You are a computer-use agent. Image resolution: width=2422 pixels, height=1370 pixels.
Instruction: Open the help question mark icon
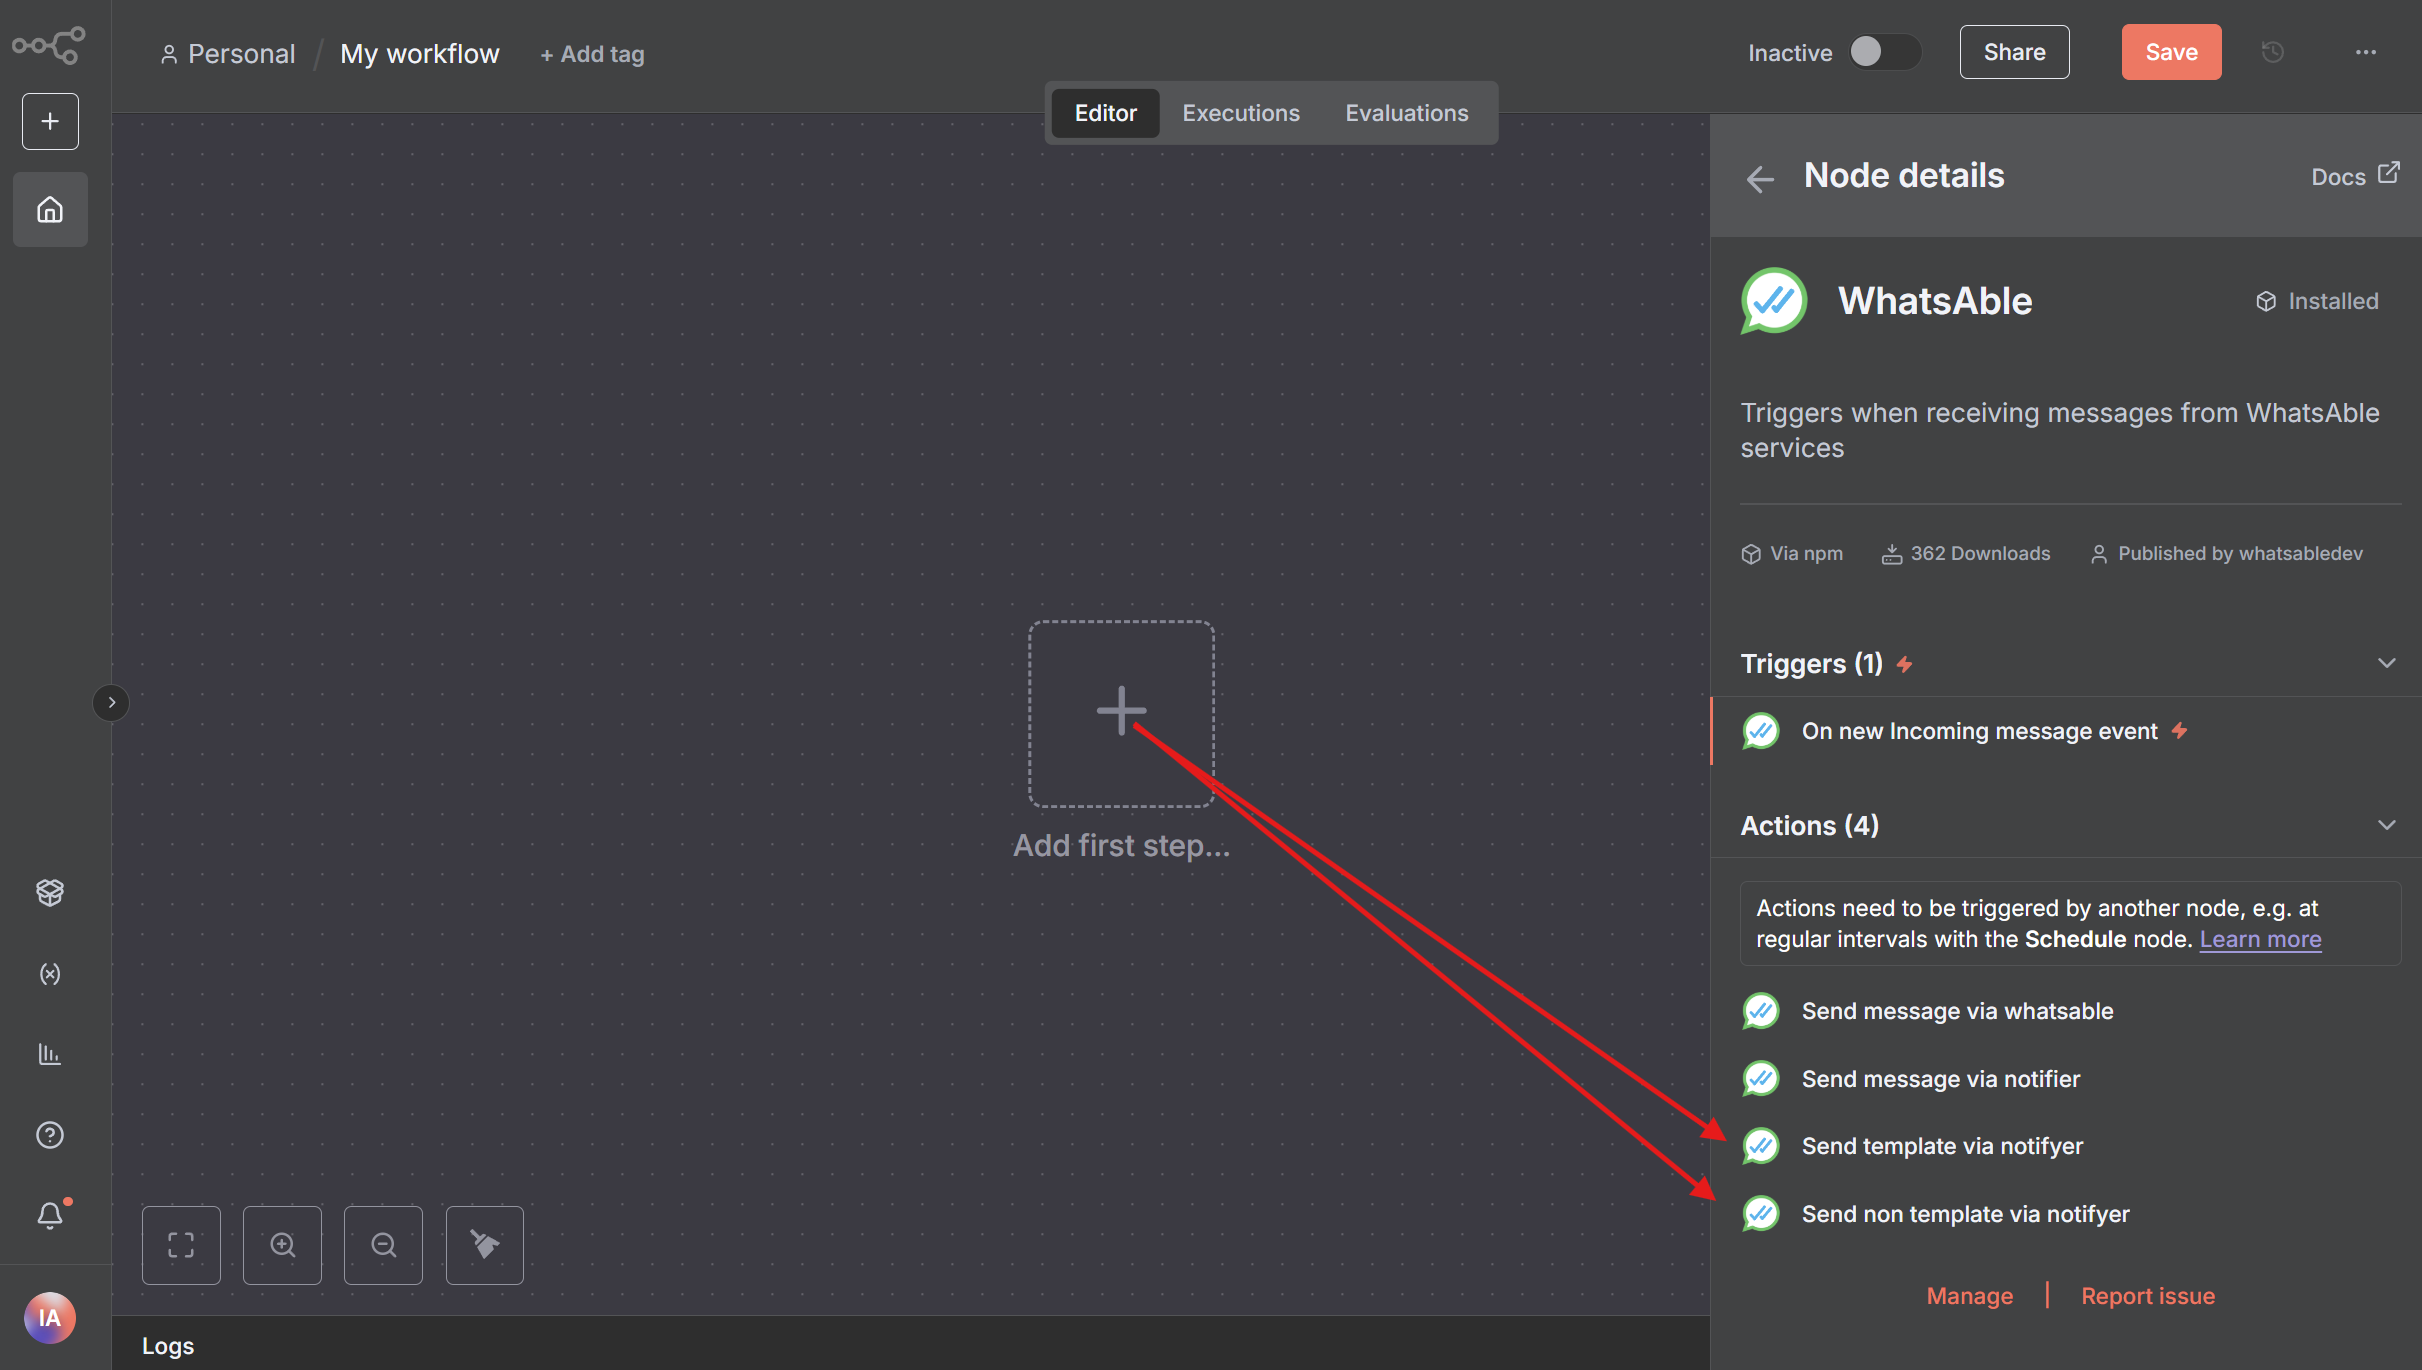pos(50,1135)
